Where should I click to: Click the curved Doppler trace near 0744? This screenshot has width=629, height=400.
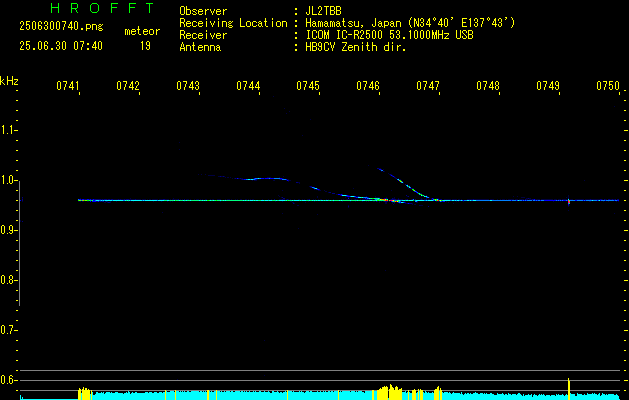265,179
